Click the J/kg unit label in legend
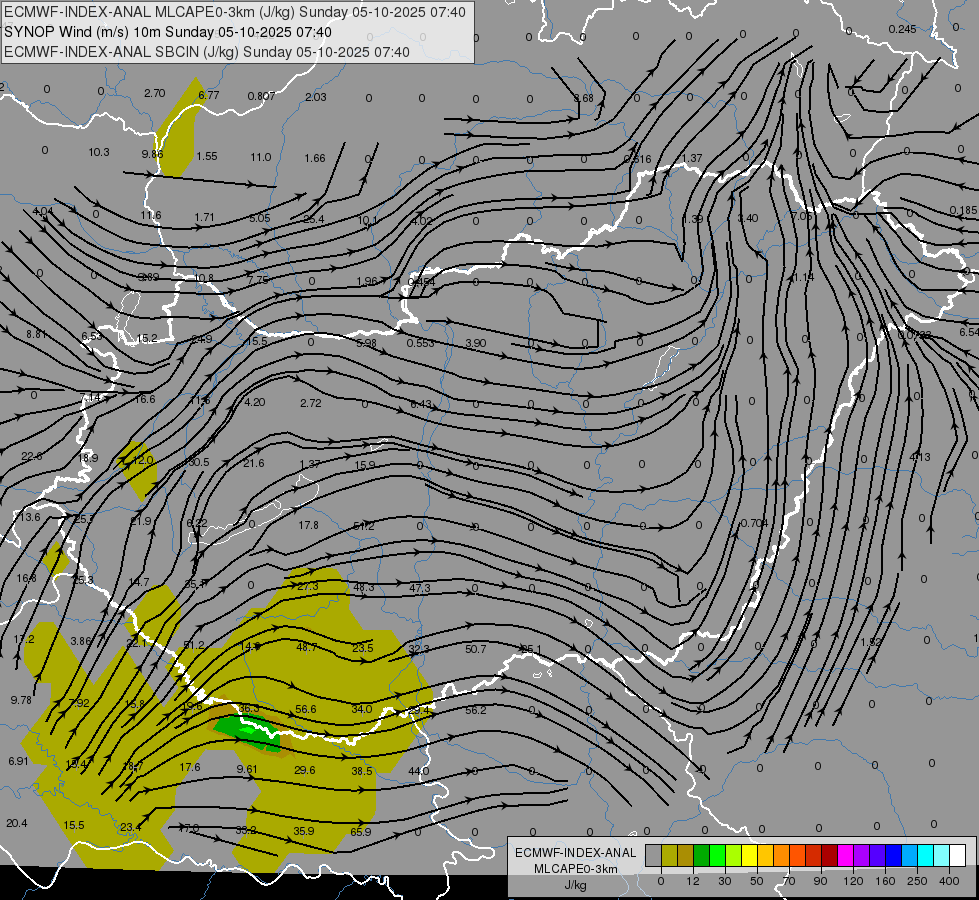Viewport: 979px width, 900px height. tap(575, 884)
